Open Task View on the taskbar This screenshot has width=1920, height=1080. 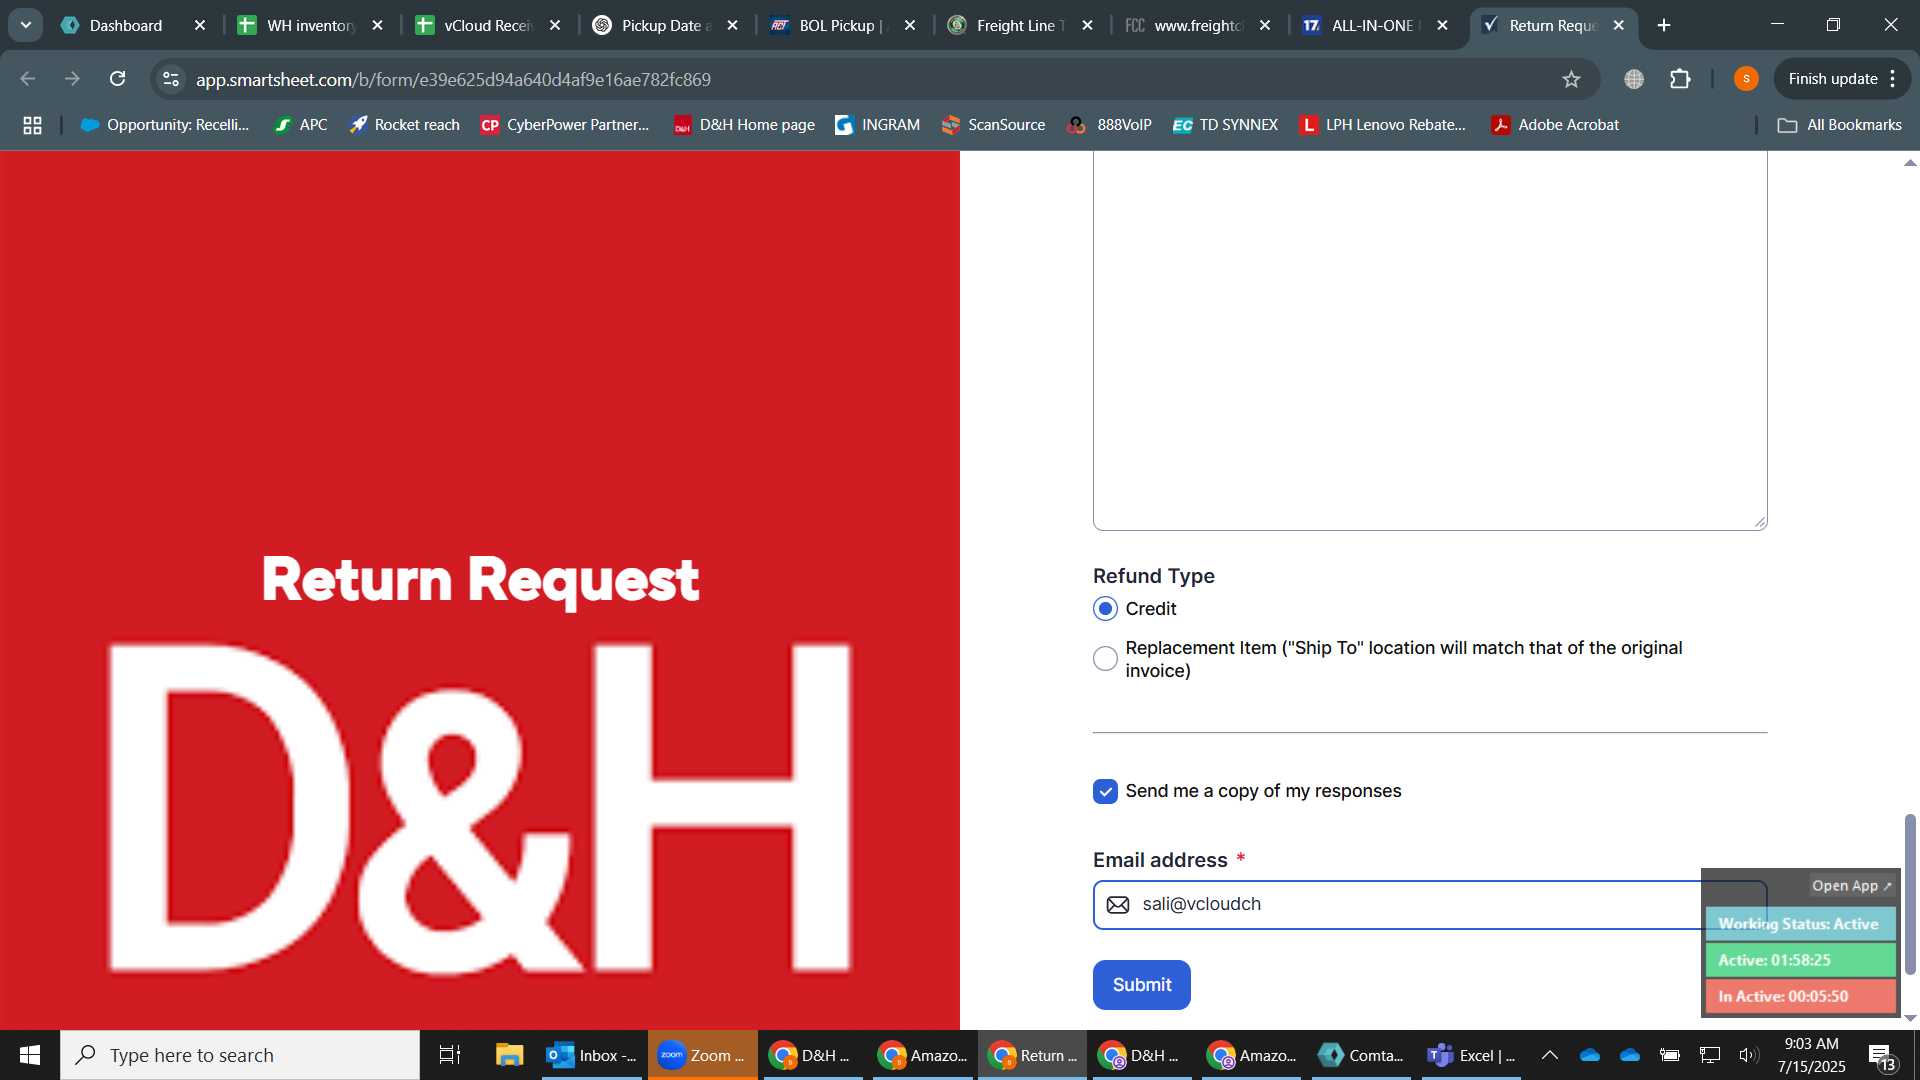point(450,1055)
